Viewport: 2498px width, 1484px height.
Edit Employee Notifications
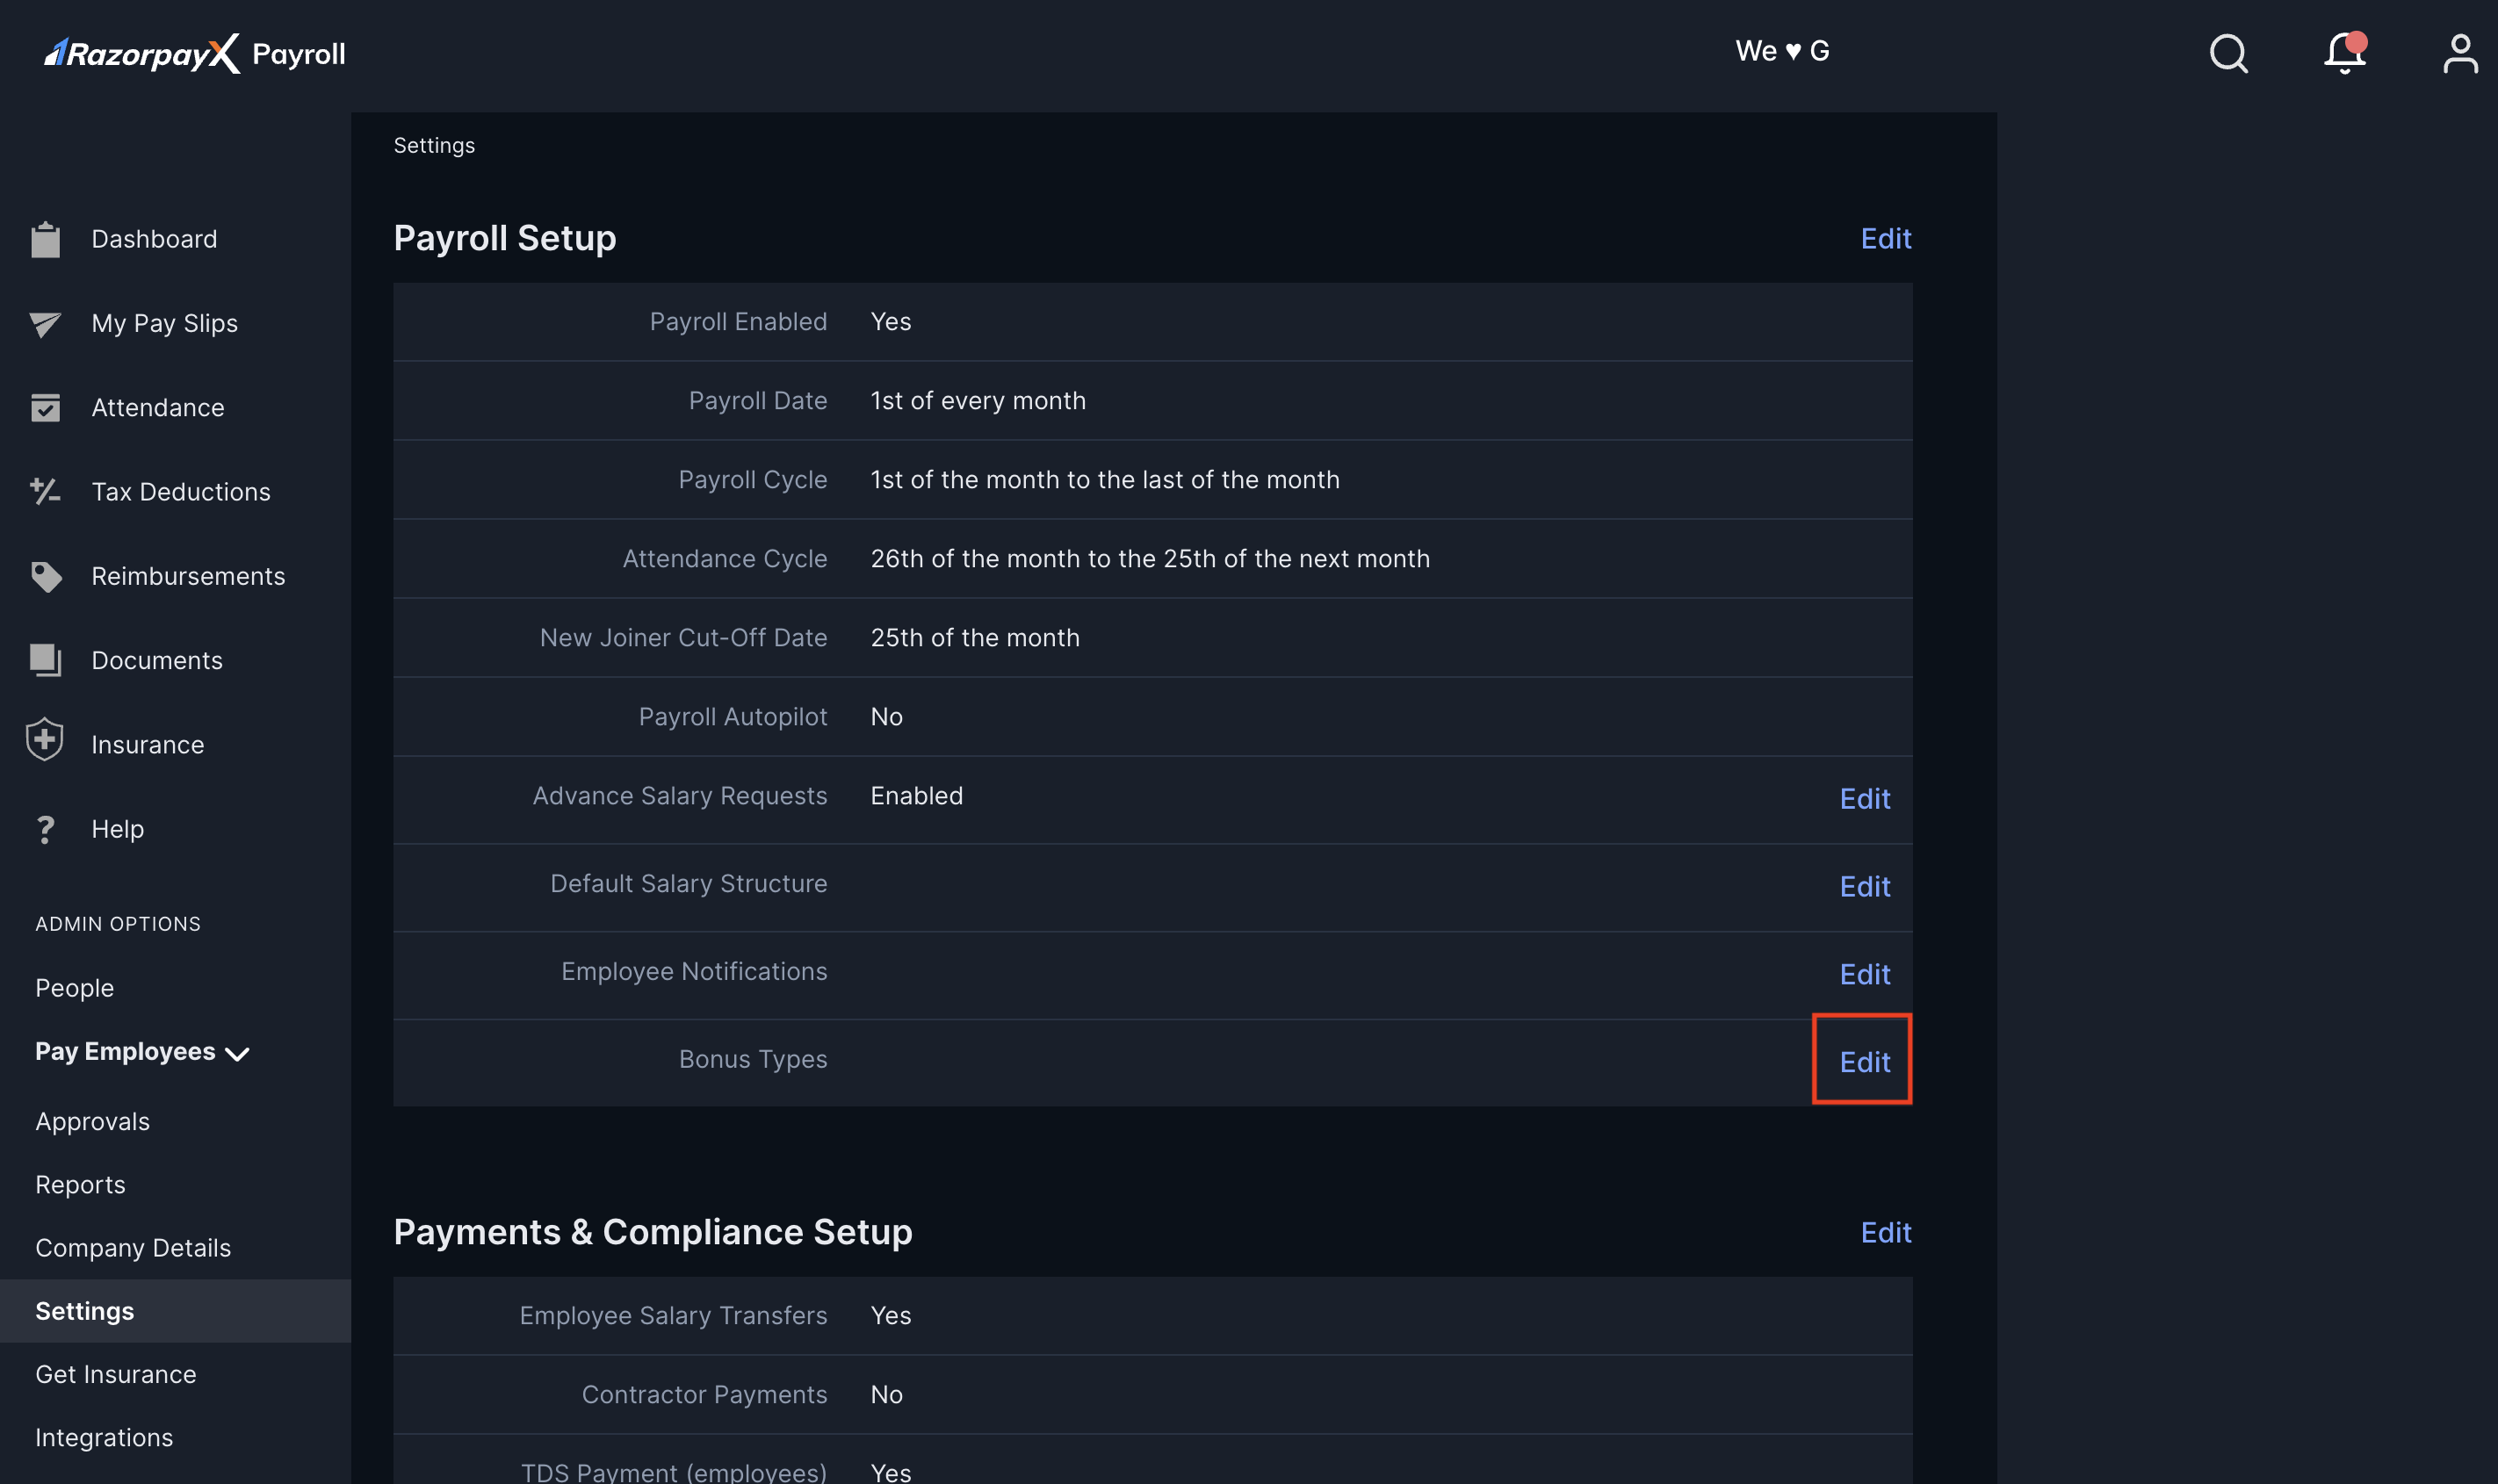click(x=1865, y=974)
